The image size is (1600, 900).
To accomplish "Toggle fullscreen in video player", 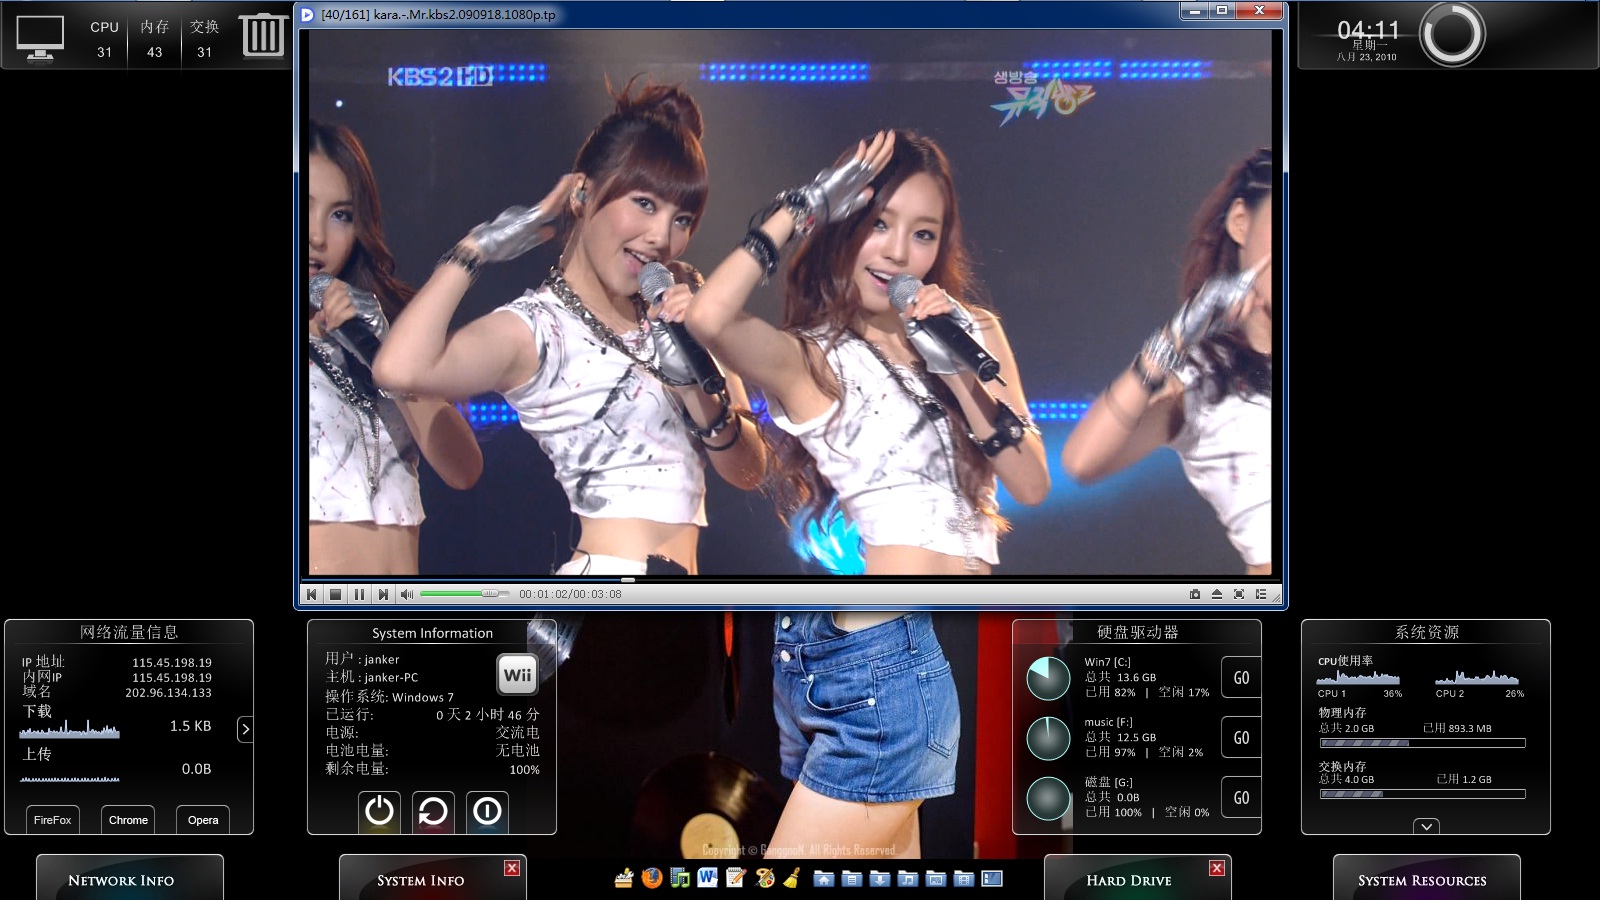I will 1239,594.
